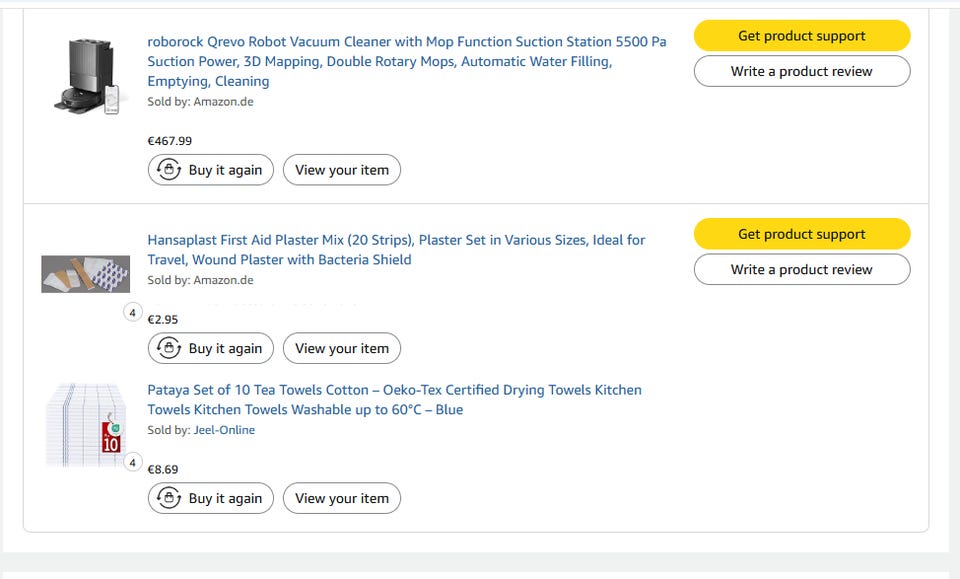Write a product review for roborock vacuum
Viewport: 960px width, 579px height.
(x=802, y=71)
